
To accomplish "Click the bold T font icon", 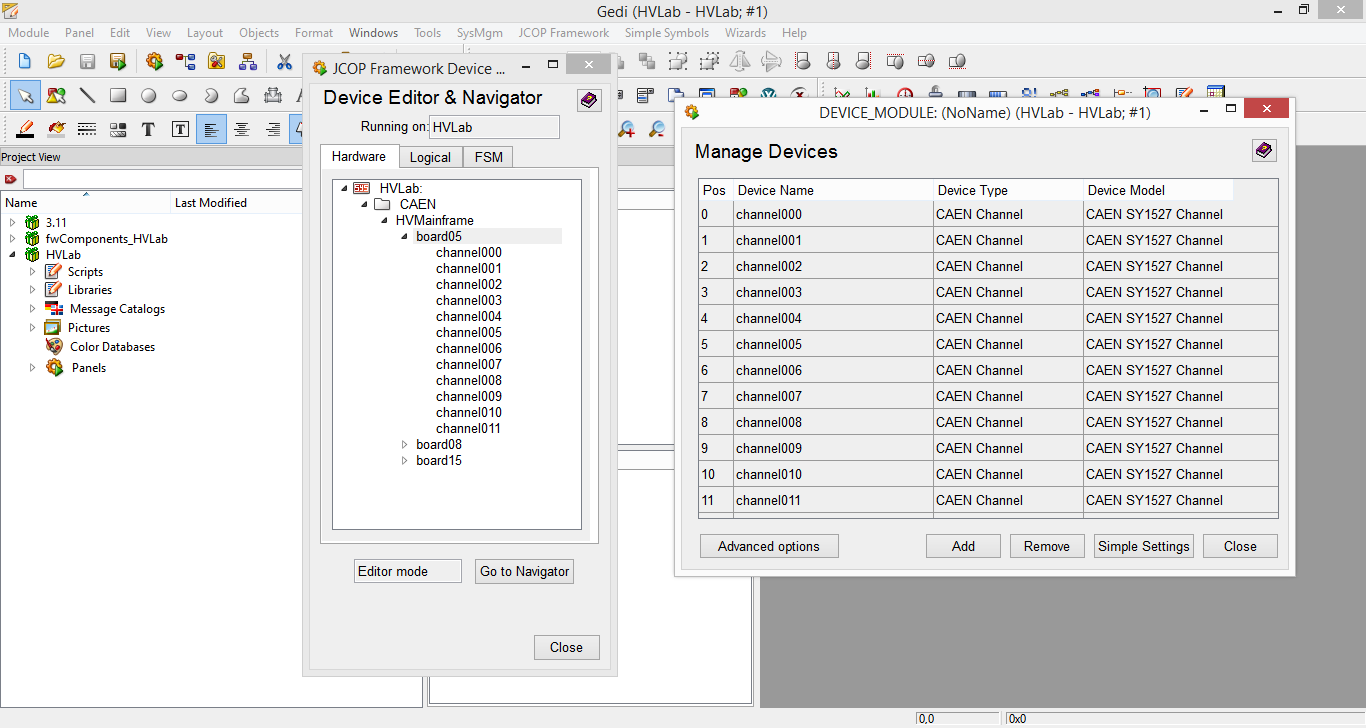I will 149,129.
